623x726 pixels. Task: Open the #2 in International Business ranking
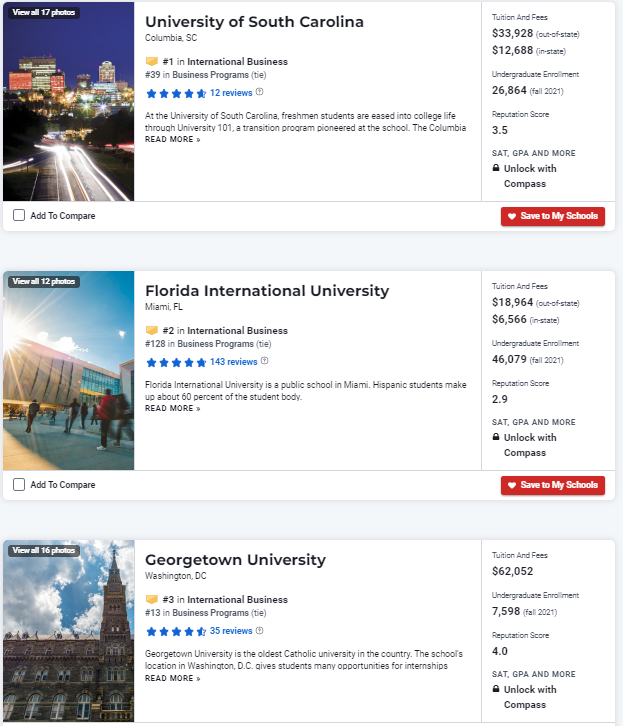(x=225, y=331)
